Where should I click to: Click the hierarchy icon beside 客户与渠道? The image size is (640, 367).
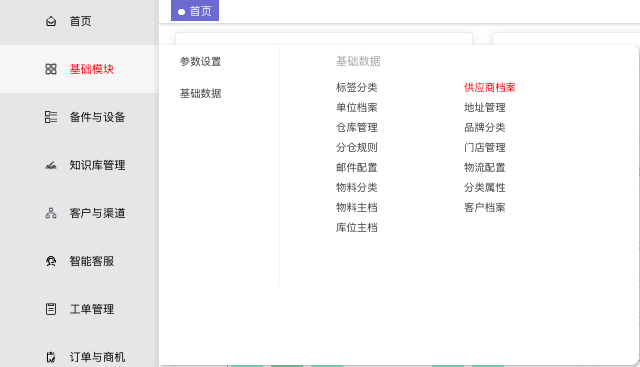[51, 213]
